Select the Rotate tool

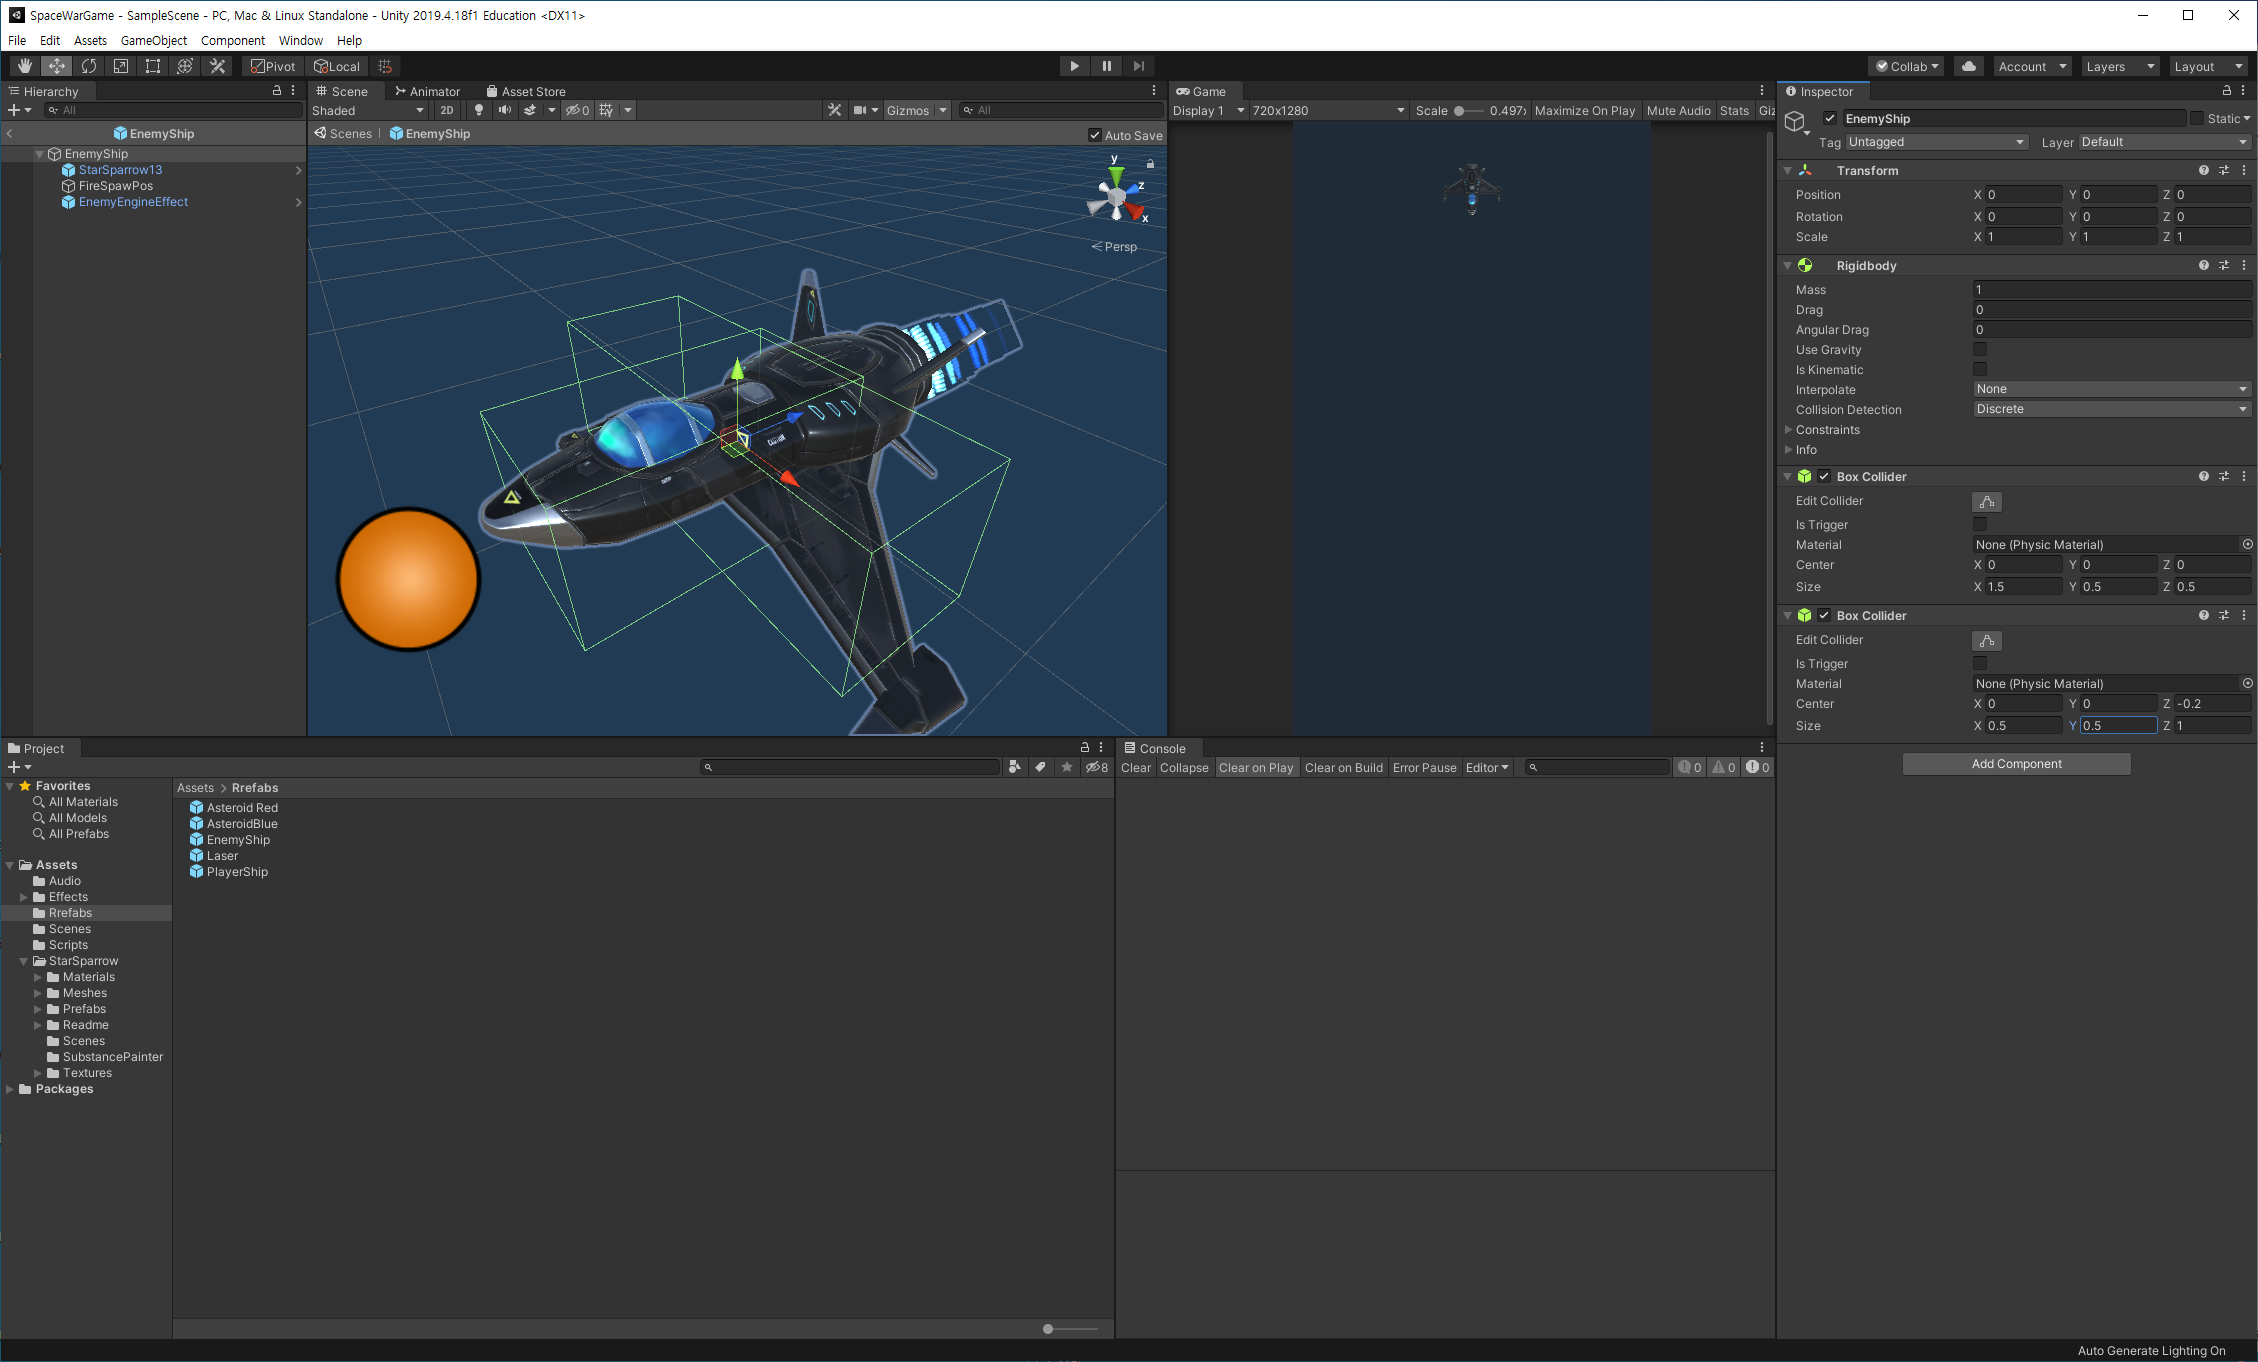click(x=89, y=66)
